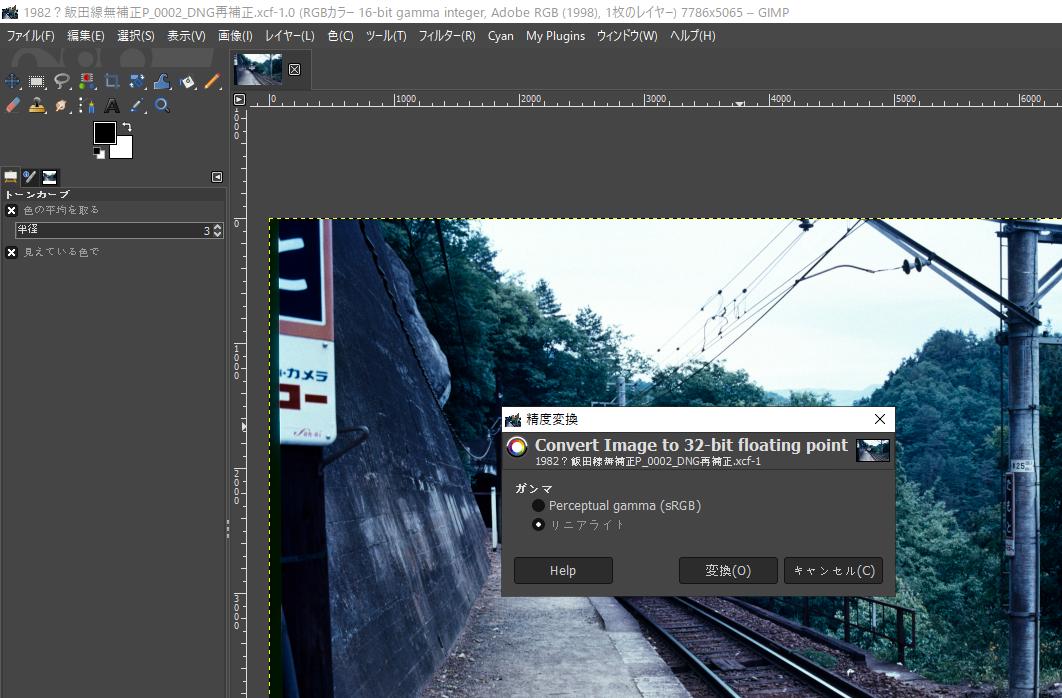The width and height of the screenshot is (1062, 698).
Task: Open the 表示(V) menu
Action: pyautogui.click(x=186, y=36)
